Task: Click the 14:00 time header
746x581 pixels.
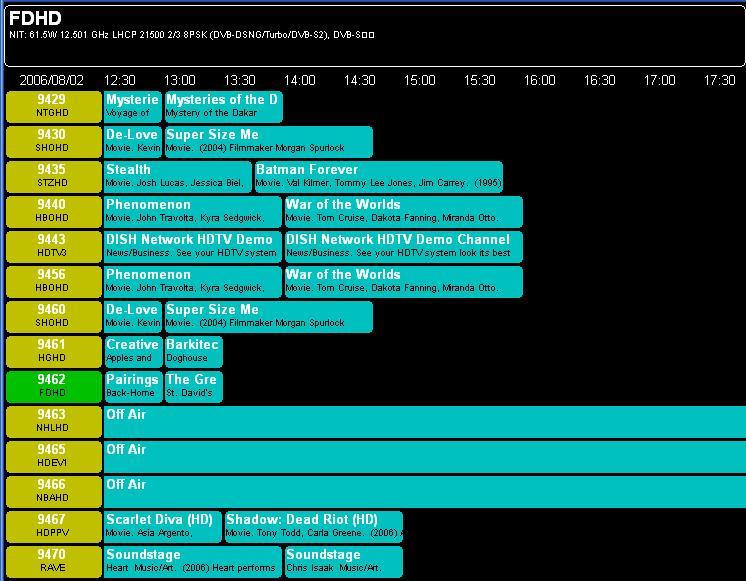Action: coord(300,80)
